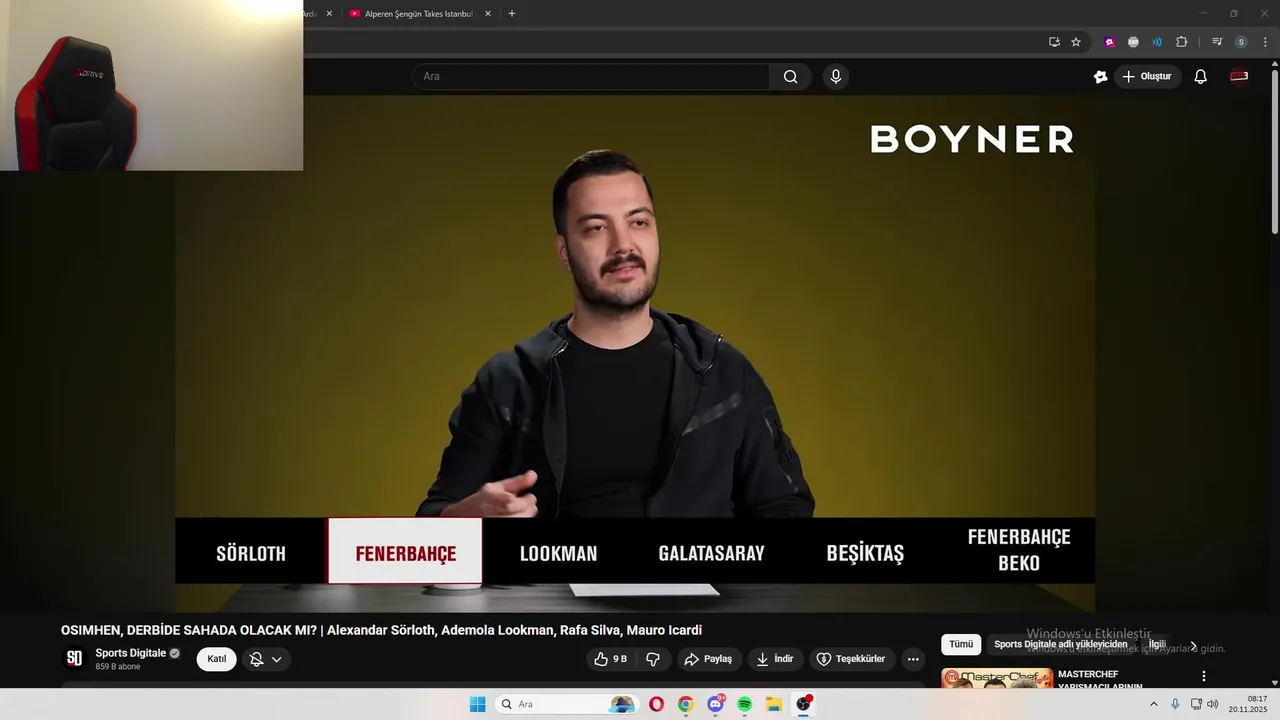Open a new browser tab
The image size is (1280, 720).
(x=512, y=14)
